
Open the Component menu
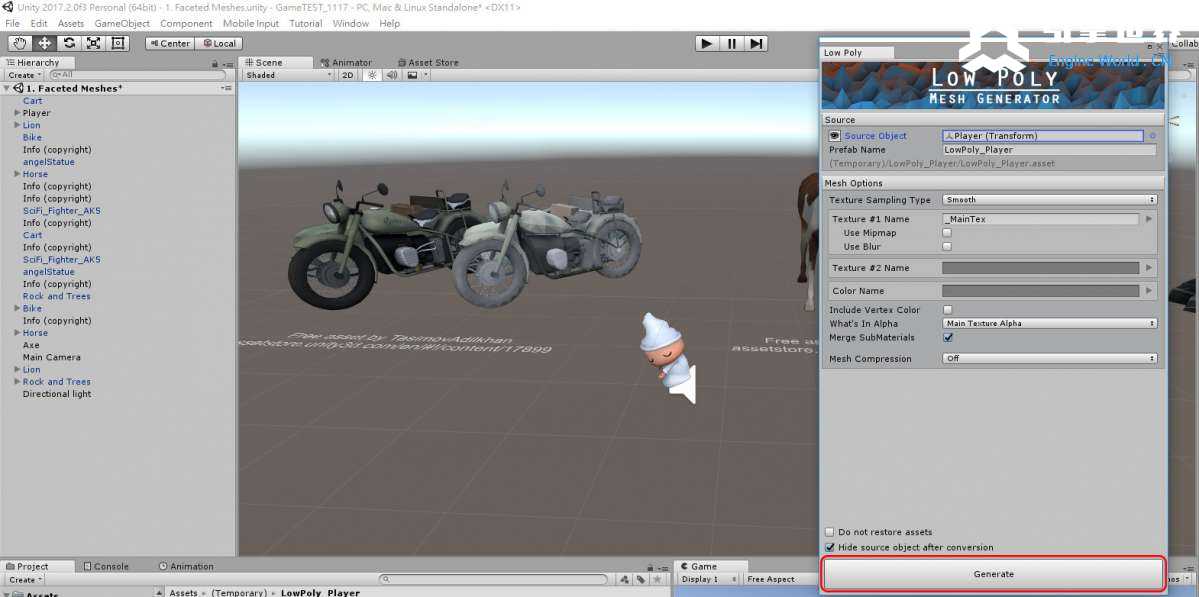(186, 24)
